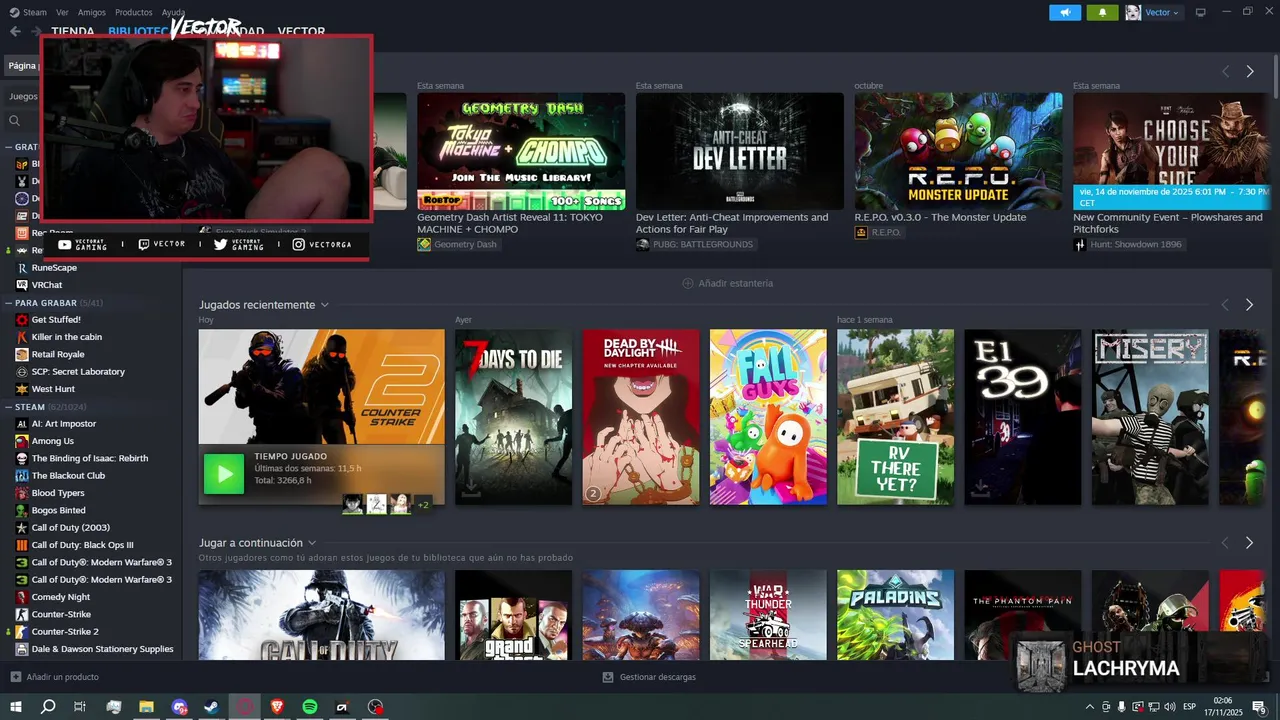Open the R.E.P.O. Monster Update news

(x=958, y=151)
